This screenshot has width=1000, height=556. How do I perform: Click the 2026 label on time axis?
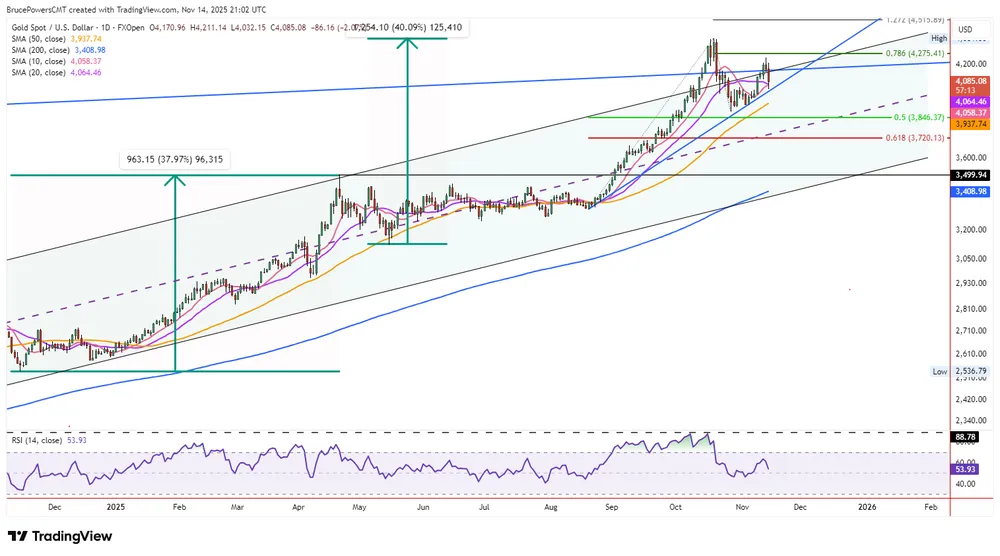867,508
